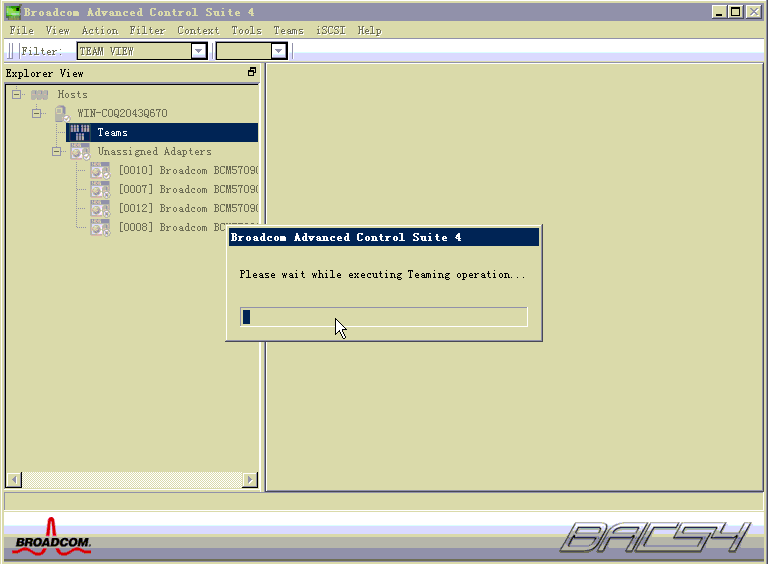
Task: Click the Unassigned Adapters folder icon
Action: [80, 152]
